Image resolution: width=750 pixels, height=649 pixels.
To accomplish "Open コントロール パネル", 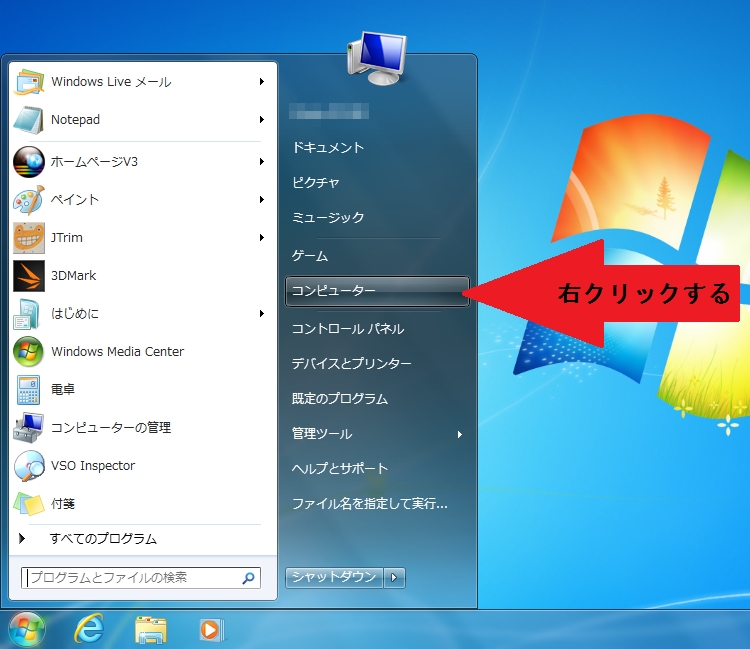I will tap(348, 329).
